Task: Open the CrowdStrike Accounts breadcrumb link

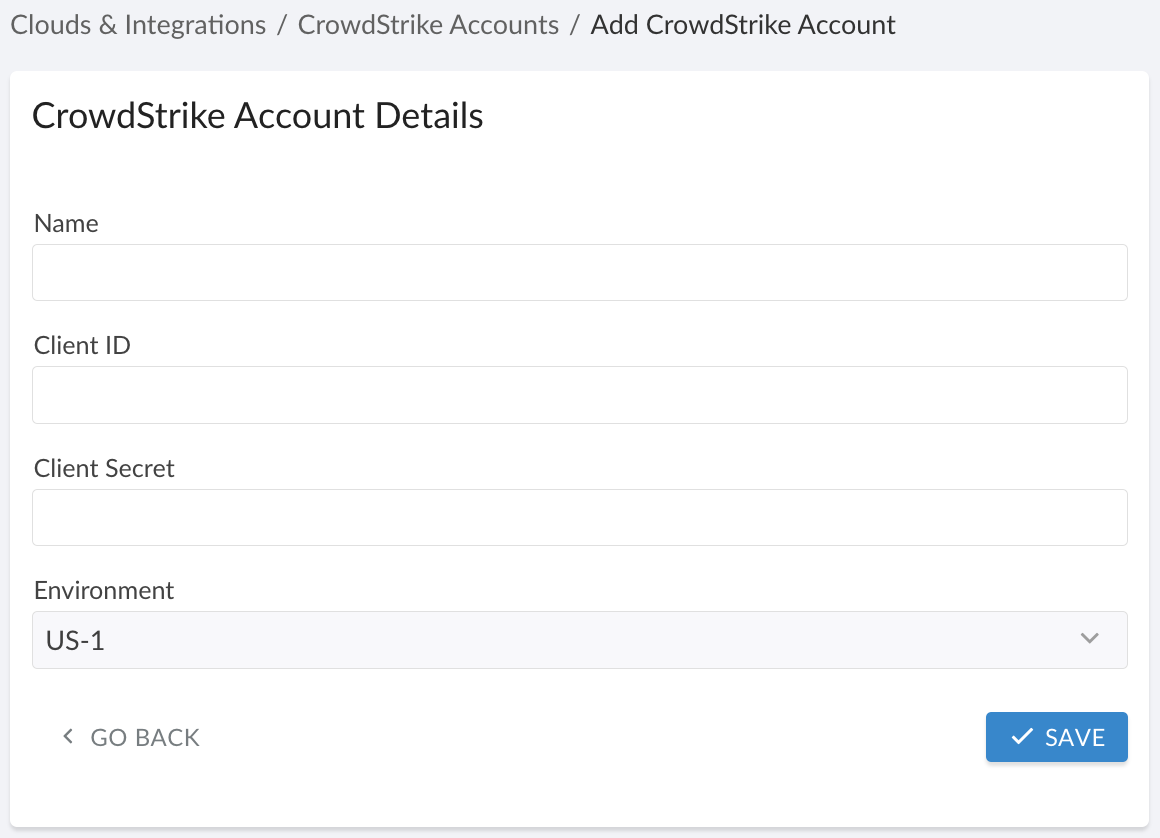Action: 428,24
